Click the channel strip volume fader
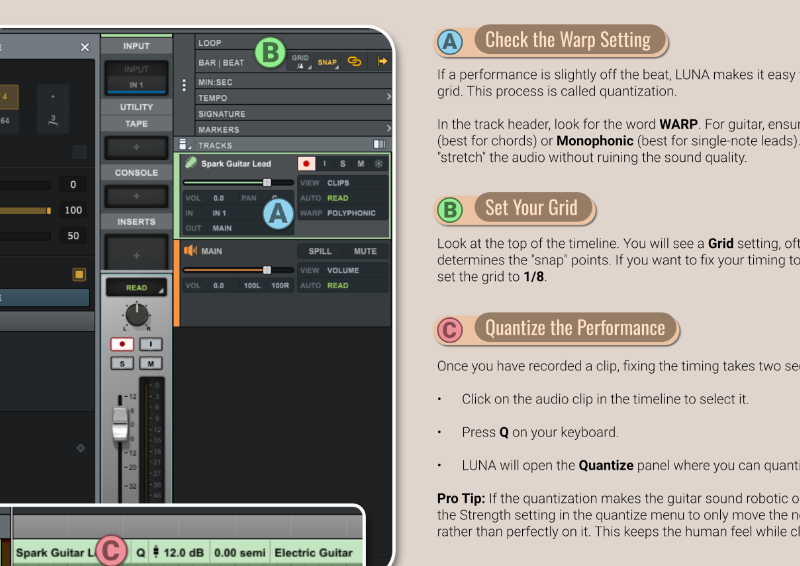The width and height of the screenshot is (800, 566). point(120,424)
